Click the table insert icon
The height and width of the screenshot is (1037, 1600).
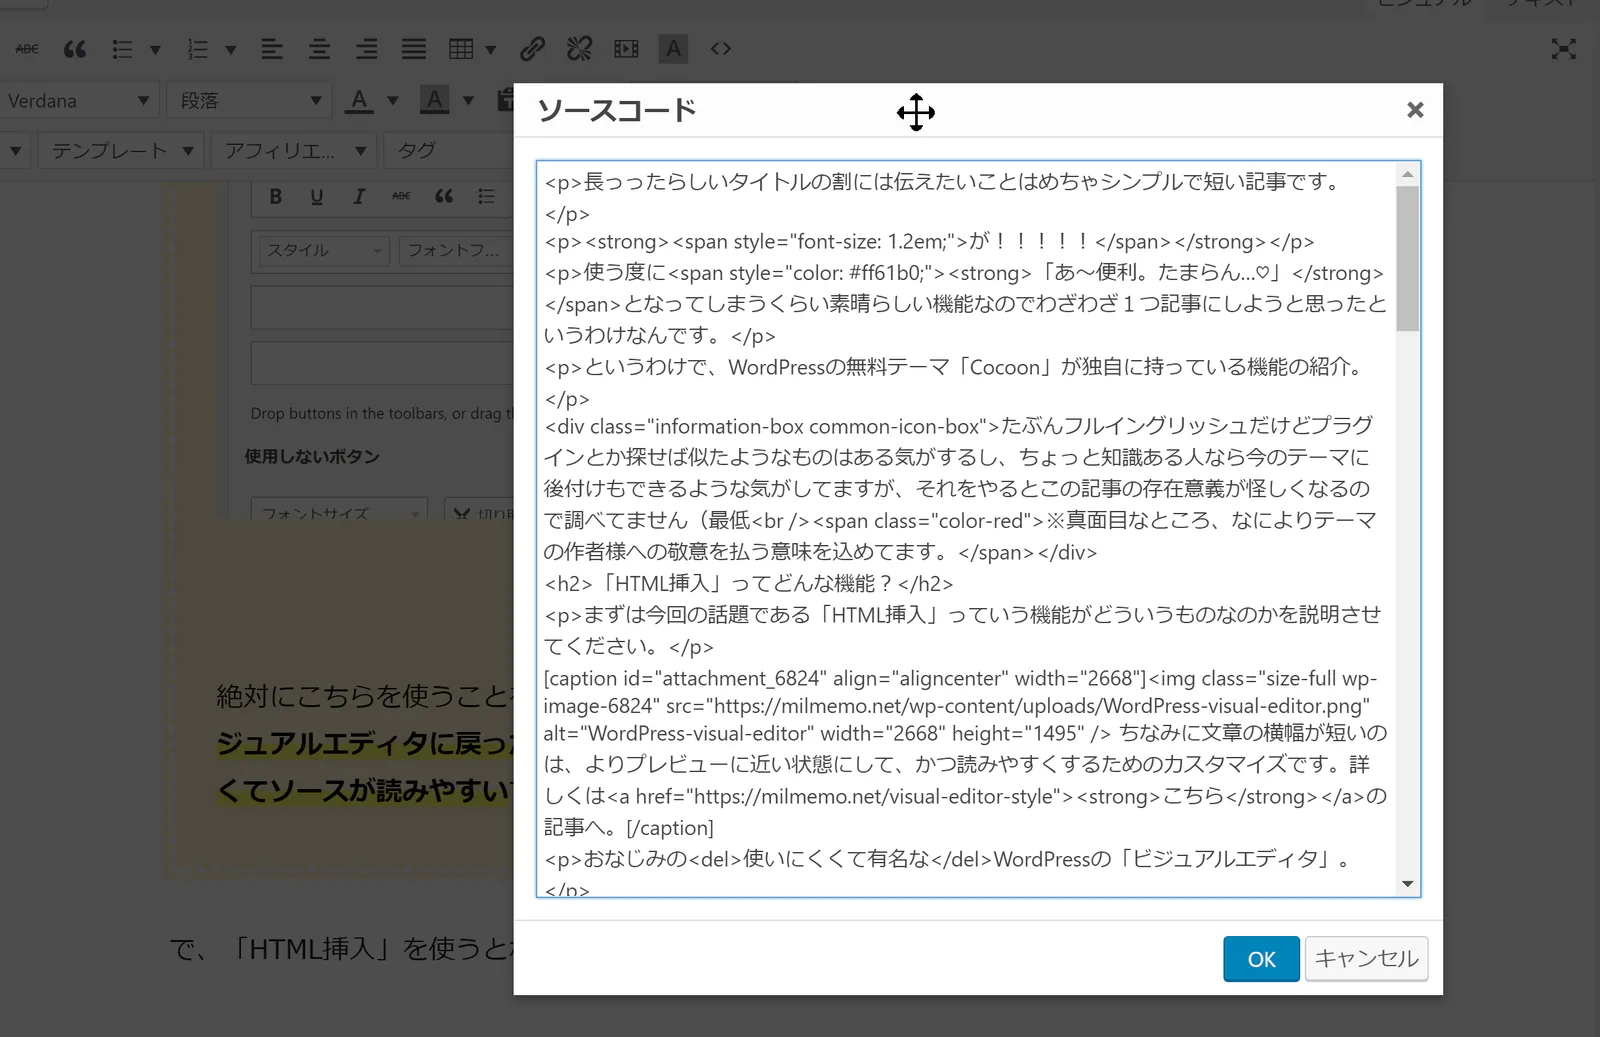(461, 48)
